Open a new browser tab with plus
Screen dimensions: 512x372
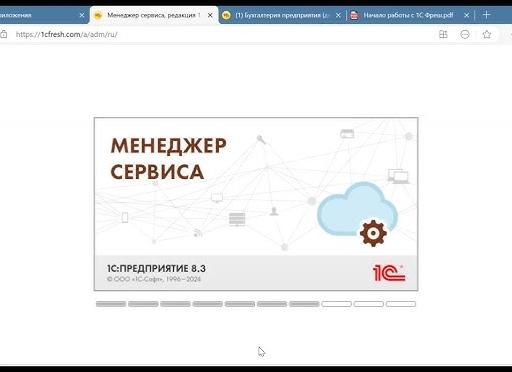(486, 15)
